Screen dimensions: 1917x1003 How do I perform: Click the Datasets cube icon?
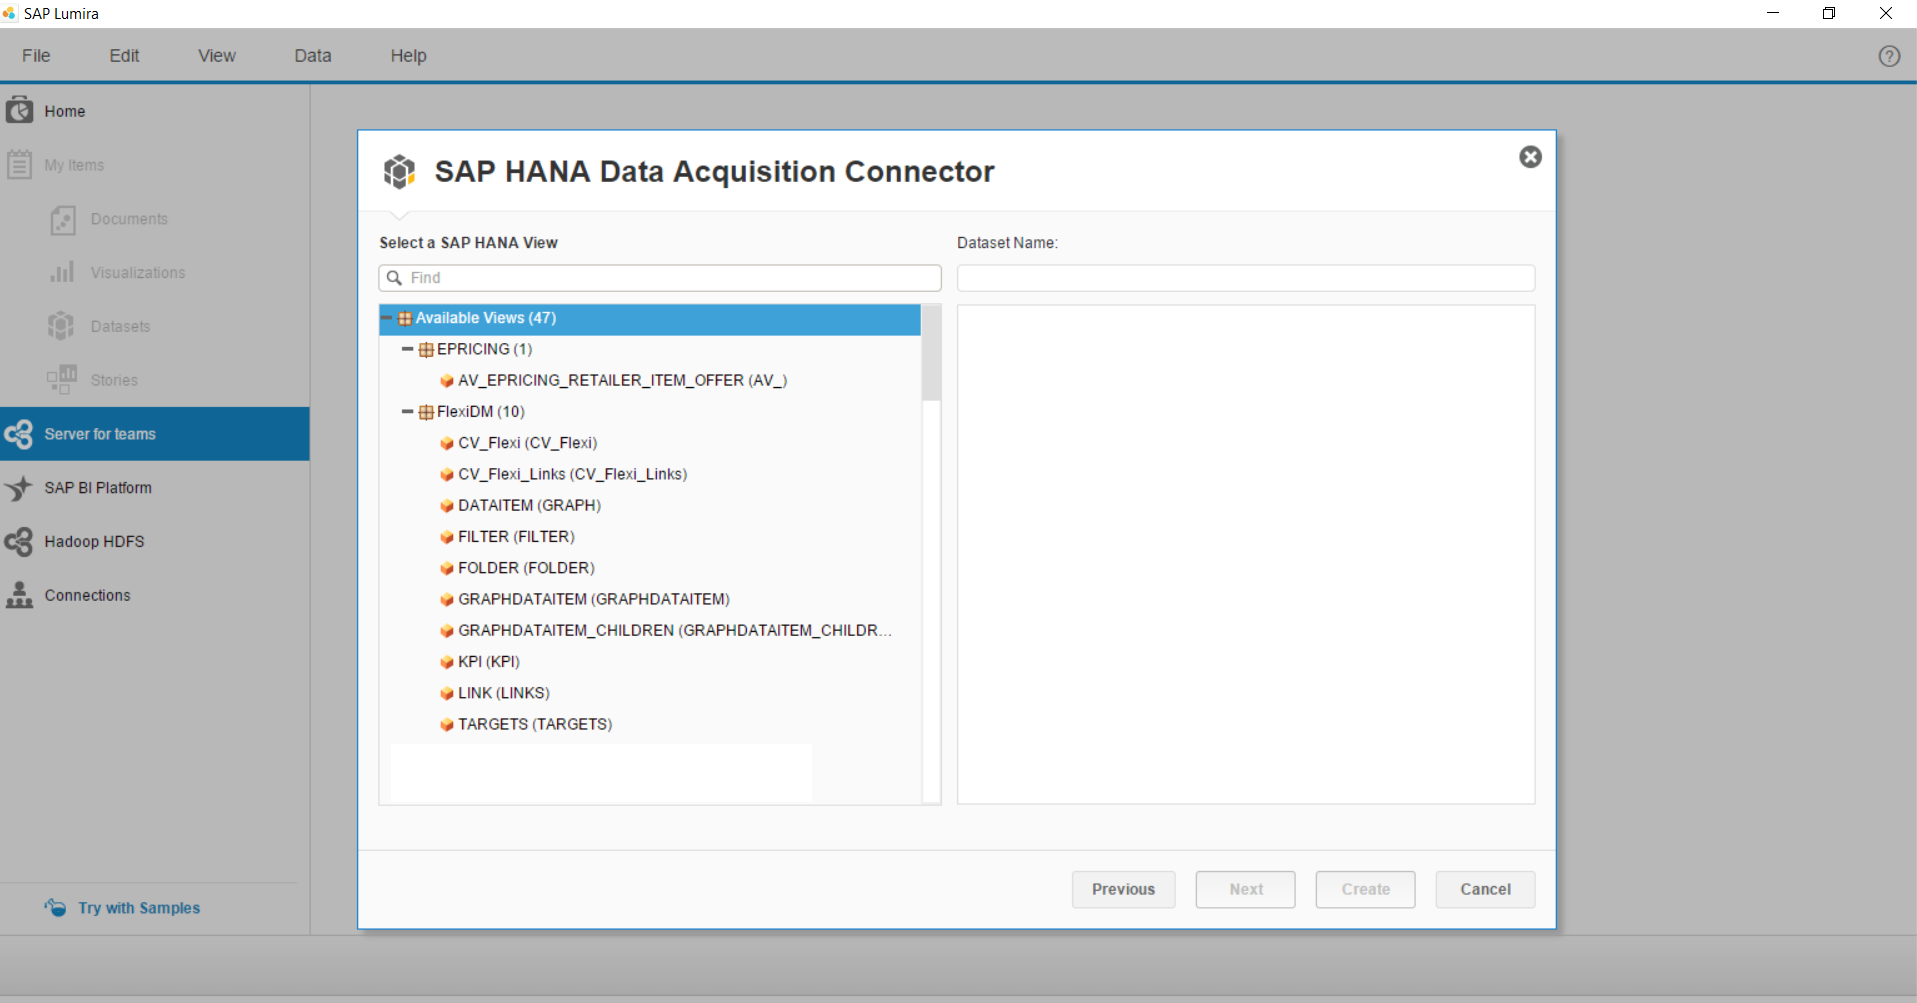pos(61,326)
